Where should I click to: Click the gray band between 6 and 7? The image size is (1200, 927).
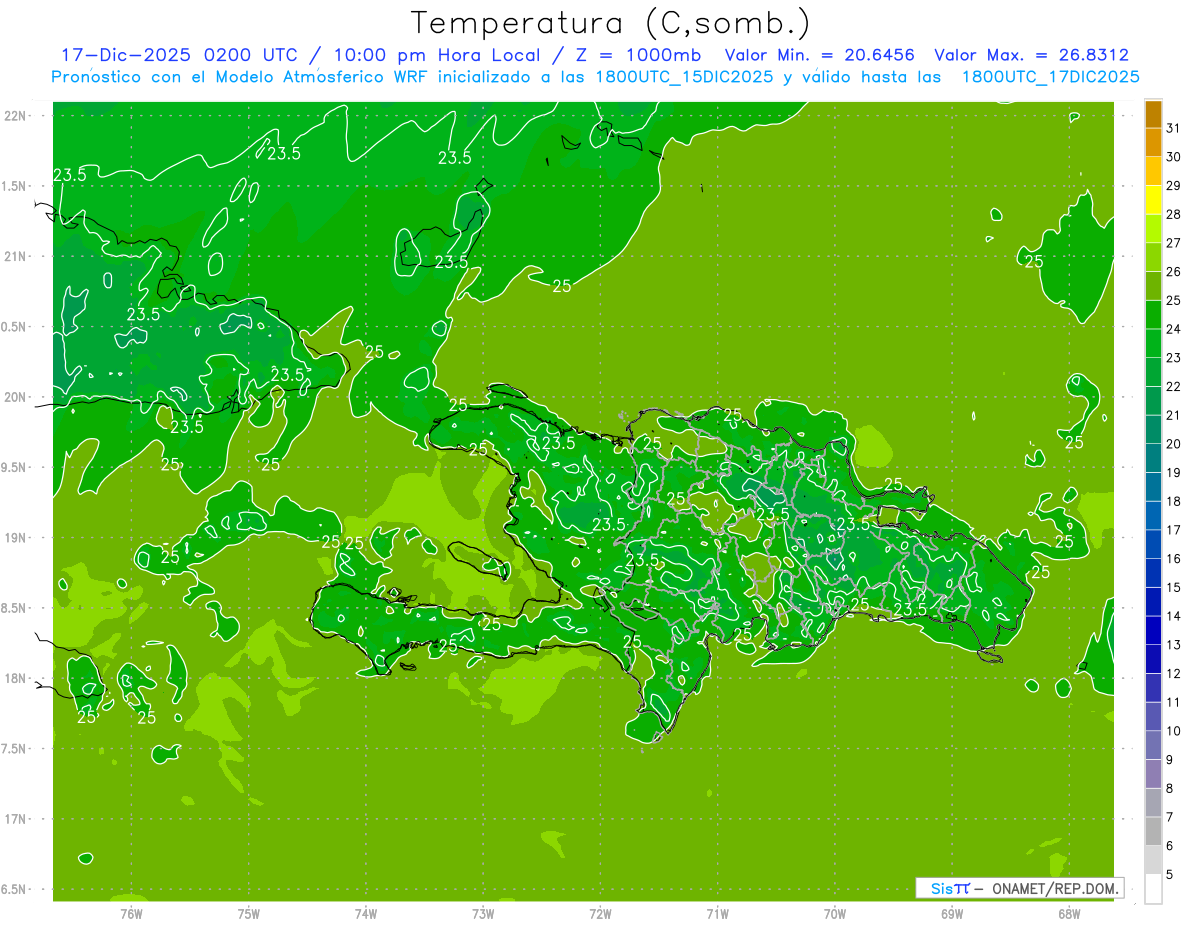1153,831
